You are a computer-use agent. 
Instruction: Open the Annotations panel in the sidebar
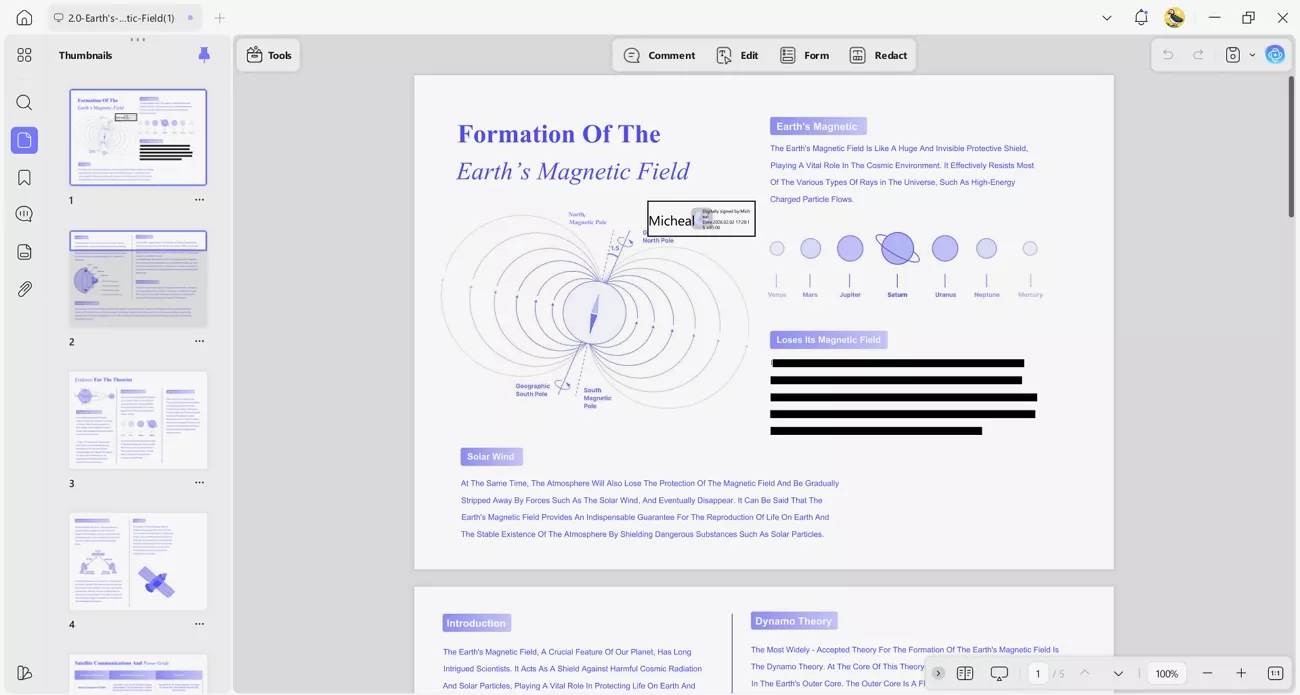click(24, 214)
